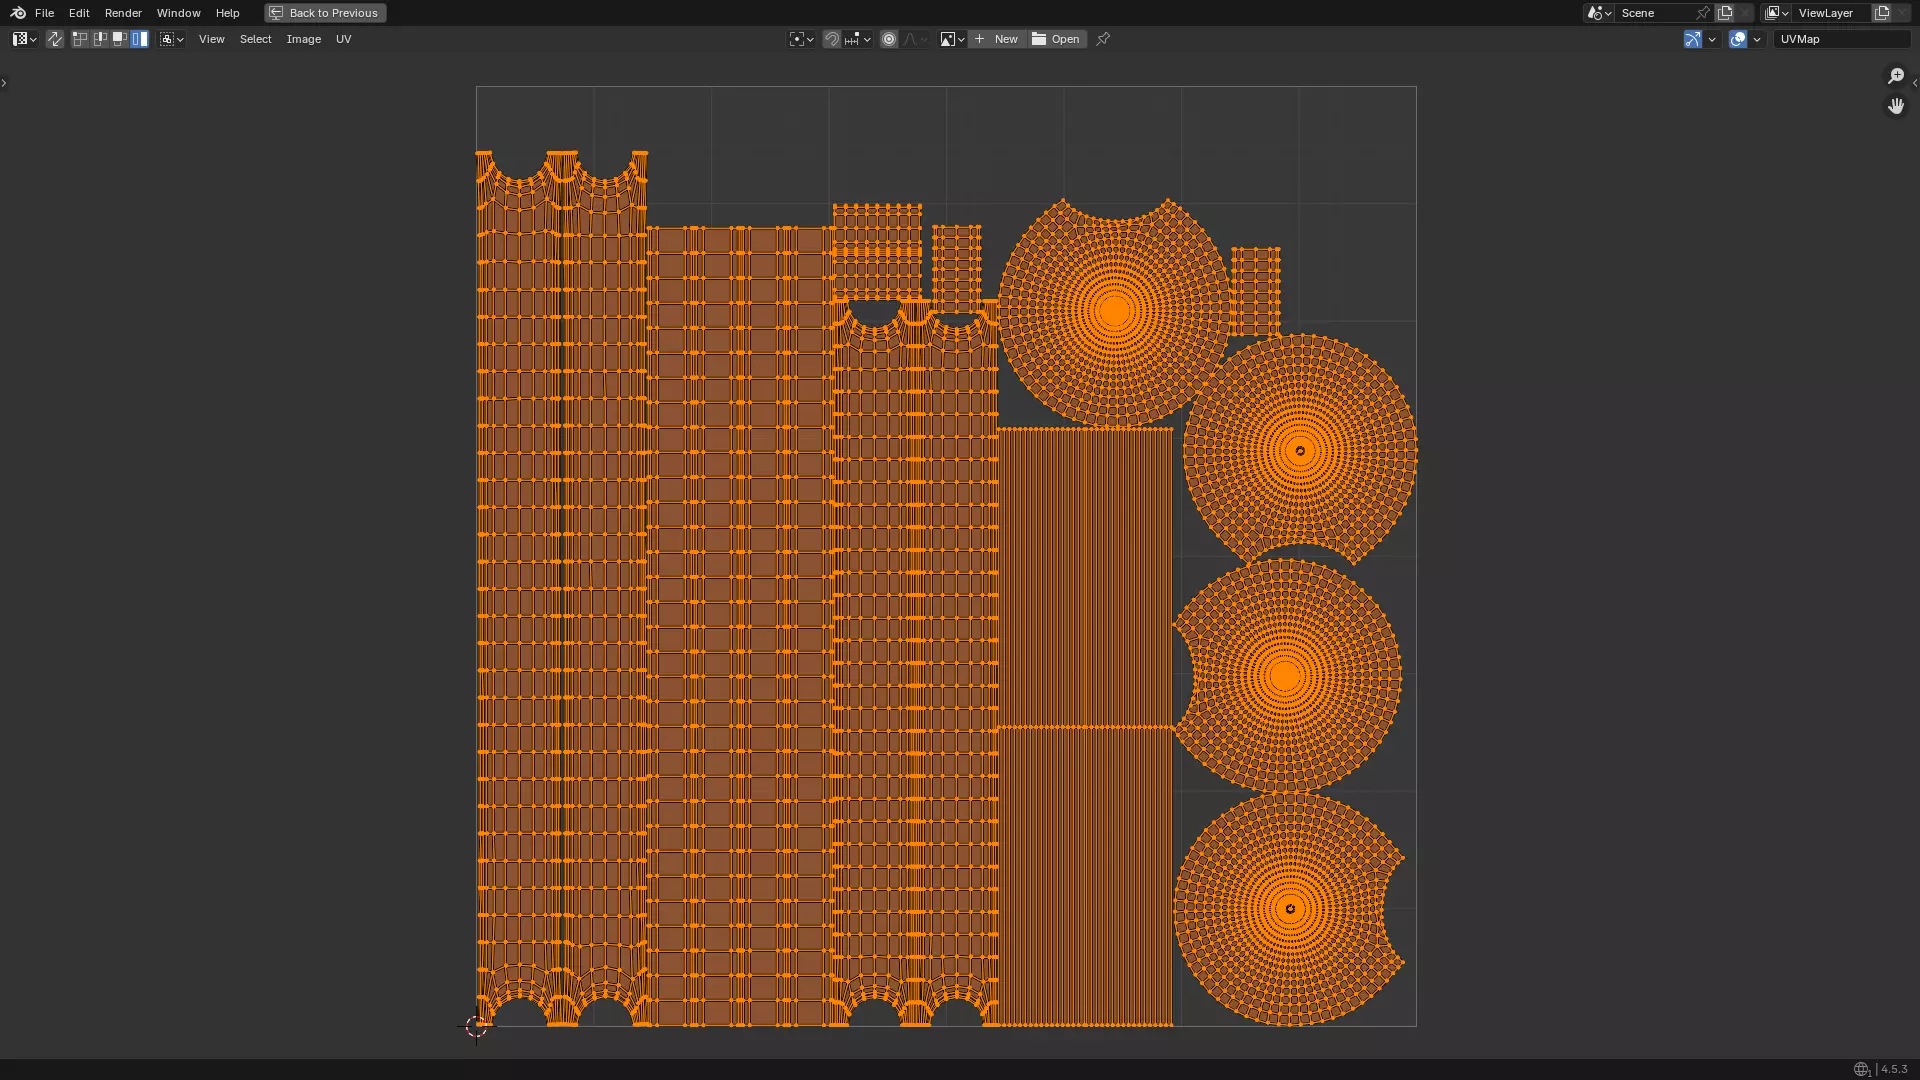This screenshot has height=1080, width=1920.
Task: Select vertex selection mode icon
Action: pyautogui.click(x=80, y=39)
